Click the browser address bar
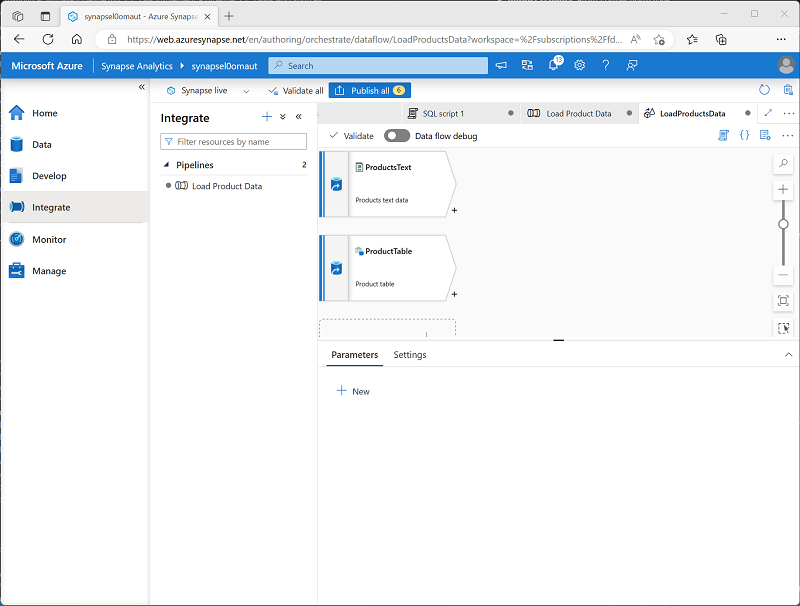This screenshot has height=606, width=800. coord(374,39)
